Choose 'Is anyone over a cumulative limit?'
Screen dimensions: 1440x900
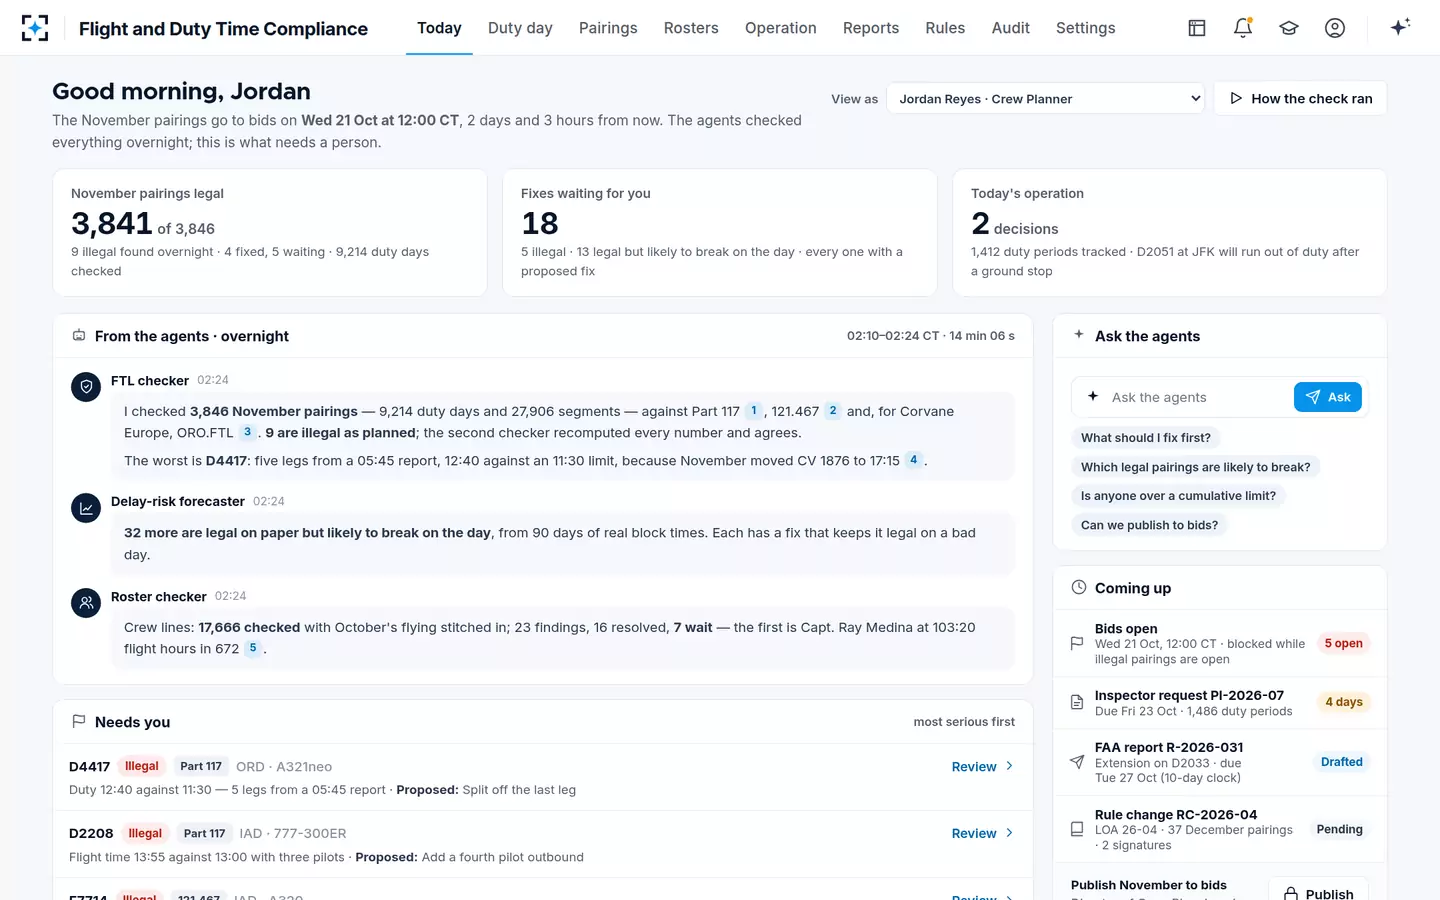(1178, 496)
